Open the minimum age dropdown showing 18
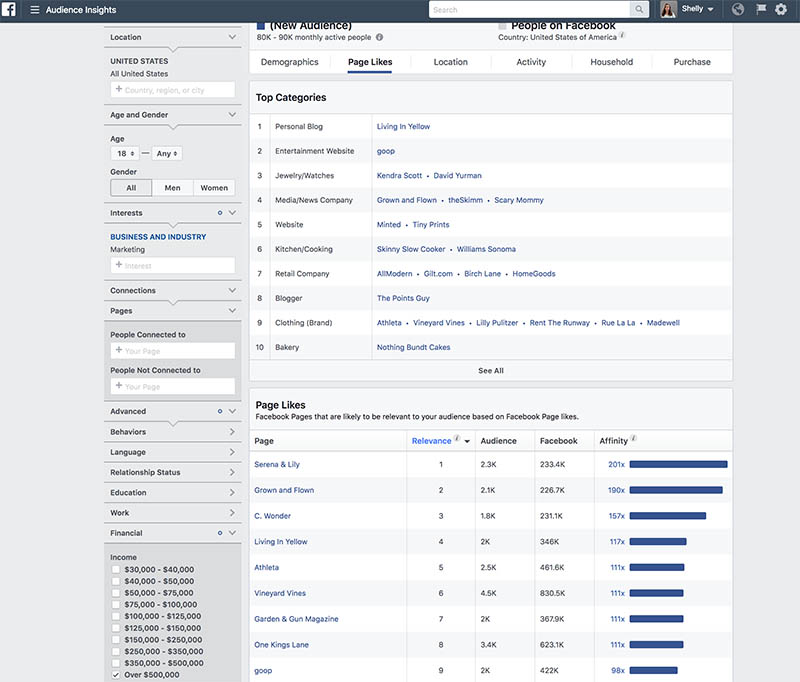The height and width of the screenshot is (682, 800). pyautogui.click(x=124, y=153)
